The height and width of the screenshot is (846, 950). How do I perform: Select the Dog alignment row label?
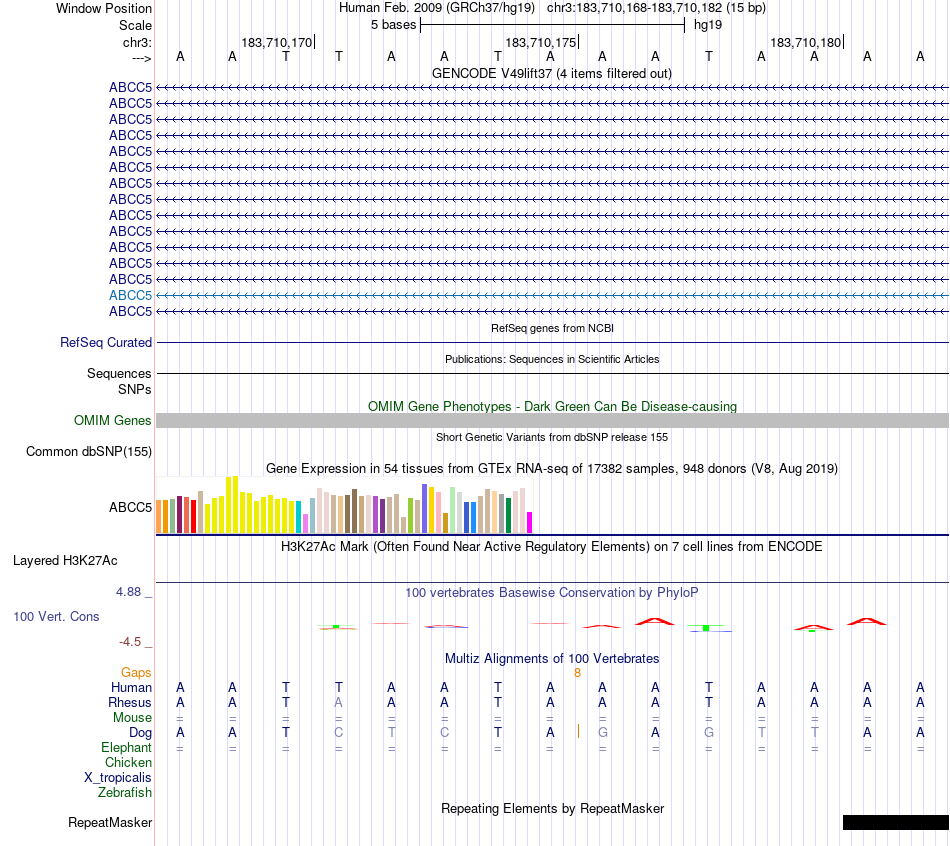coord(141,733)
